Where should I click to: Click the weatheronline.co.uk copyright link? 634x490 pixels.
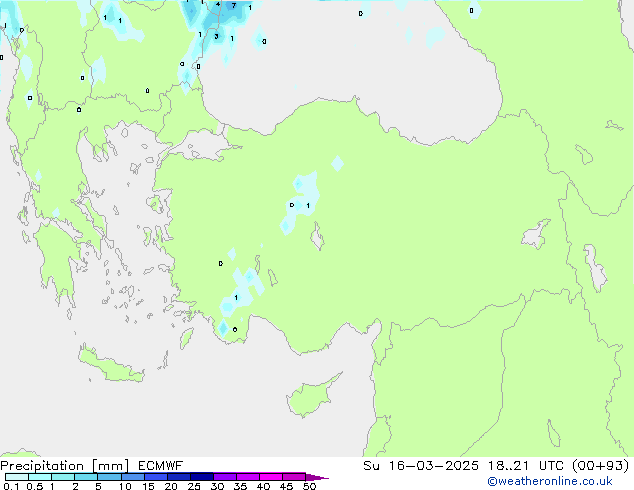click(549, 481)
